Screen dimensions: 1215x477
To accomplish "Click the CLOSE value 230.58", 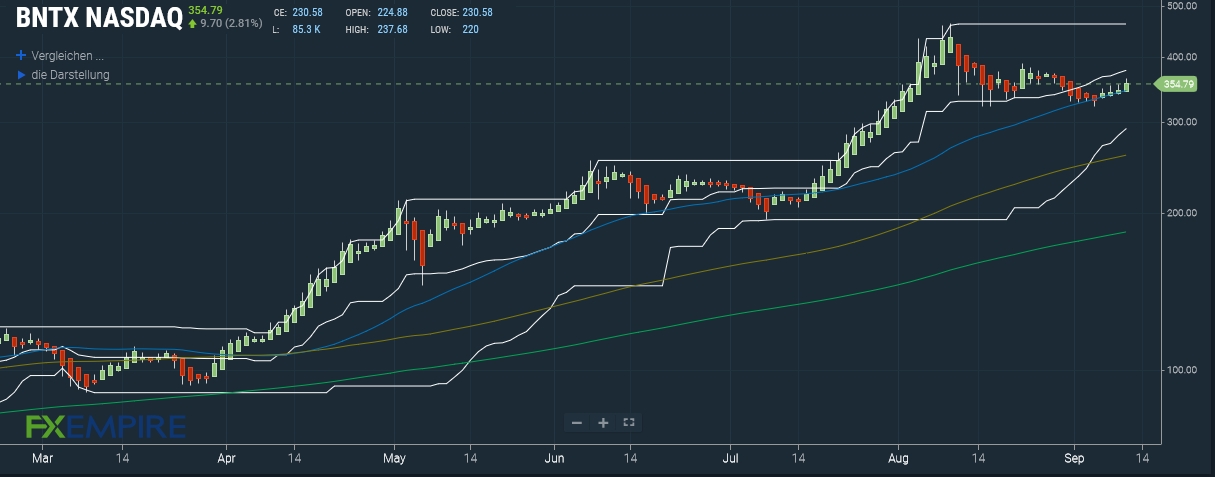I will 477,13.
